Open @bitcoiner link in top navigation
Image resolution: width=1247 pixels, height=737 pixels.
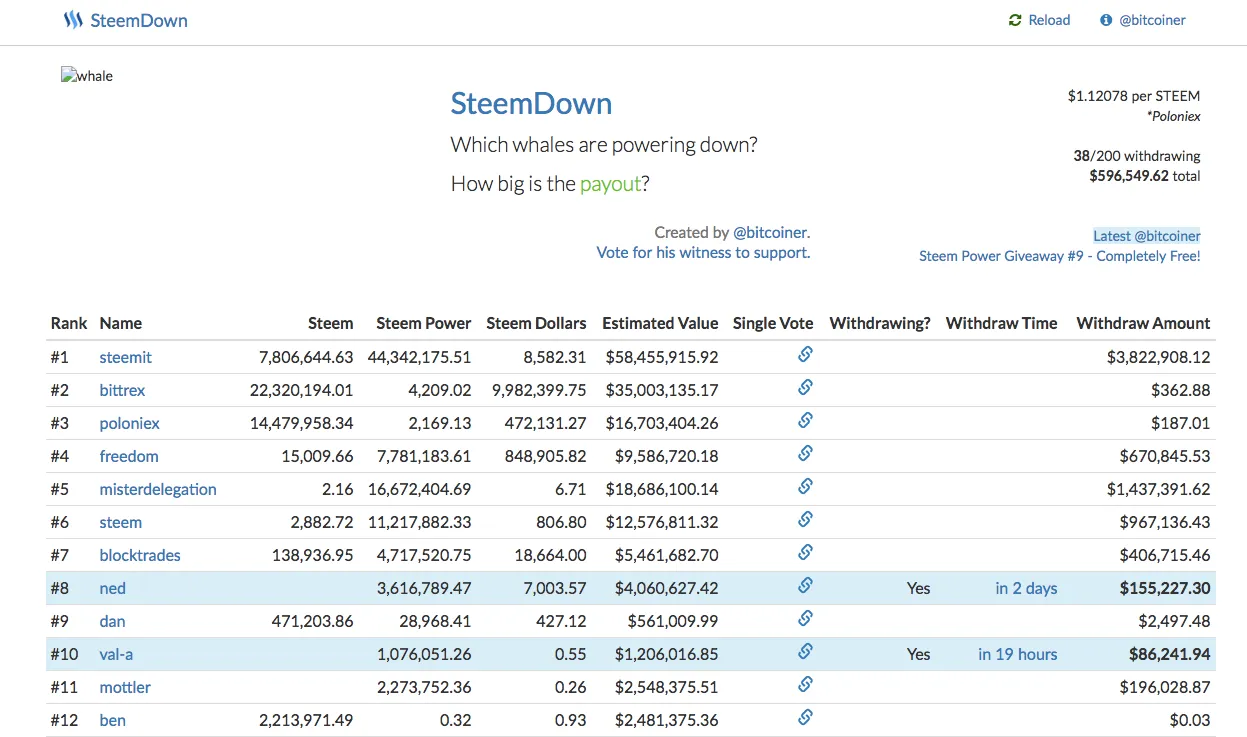[x=1152, y=20]
